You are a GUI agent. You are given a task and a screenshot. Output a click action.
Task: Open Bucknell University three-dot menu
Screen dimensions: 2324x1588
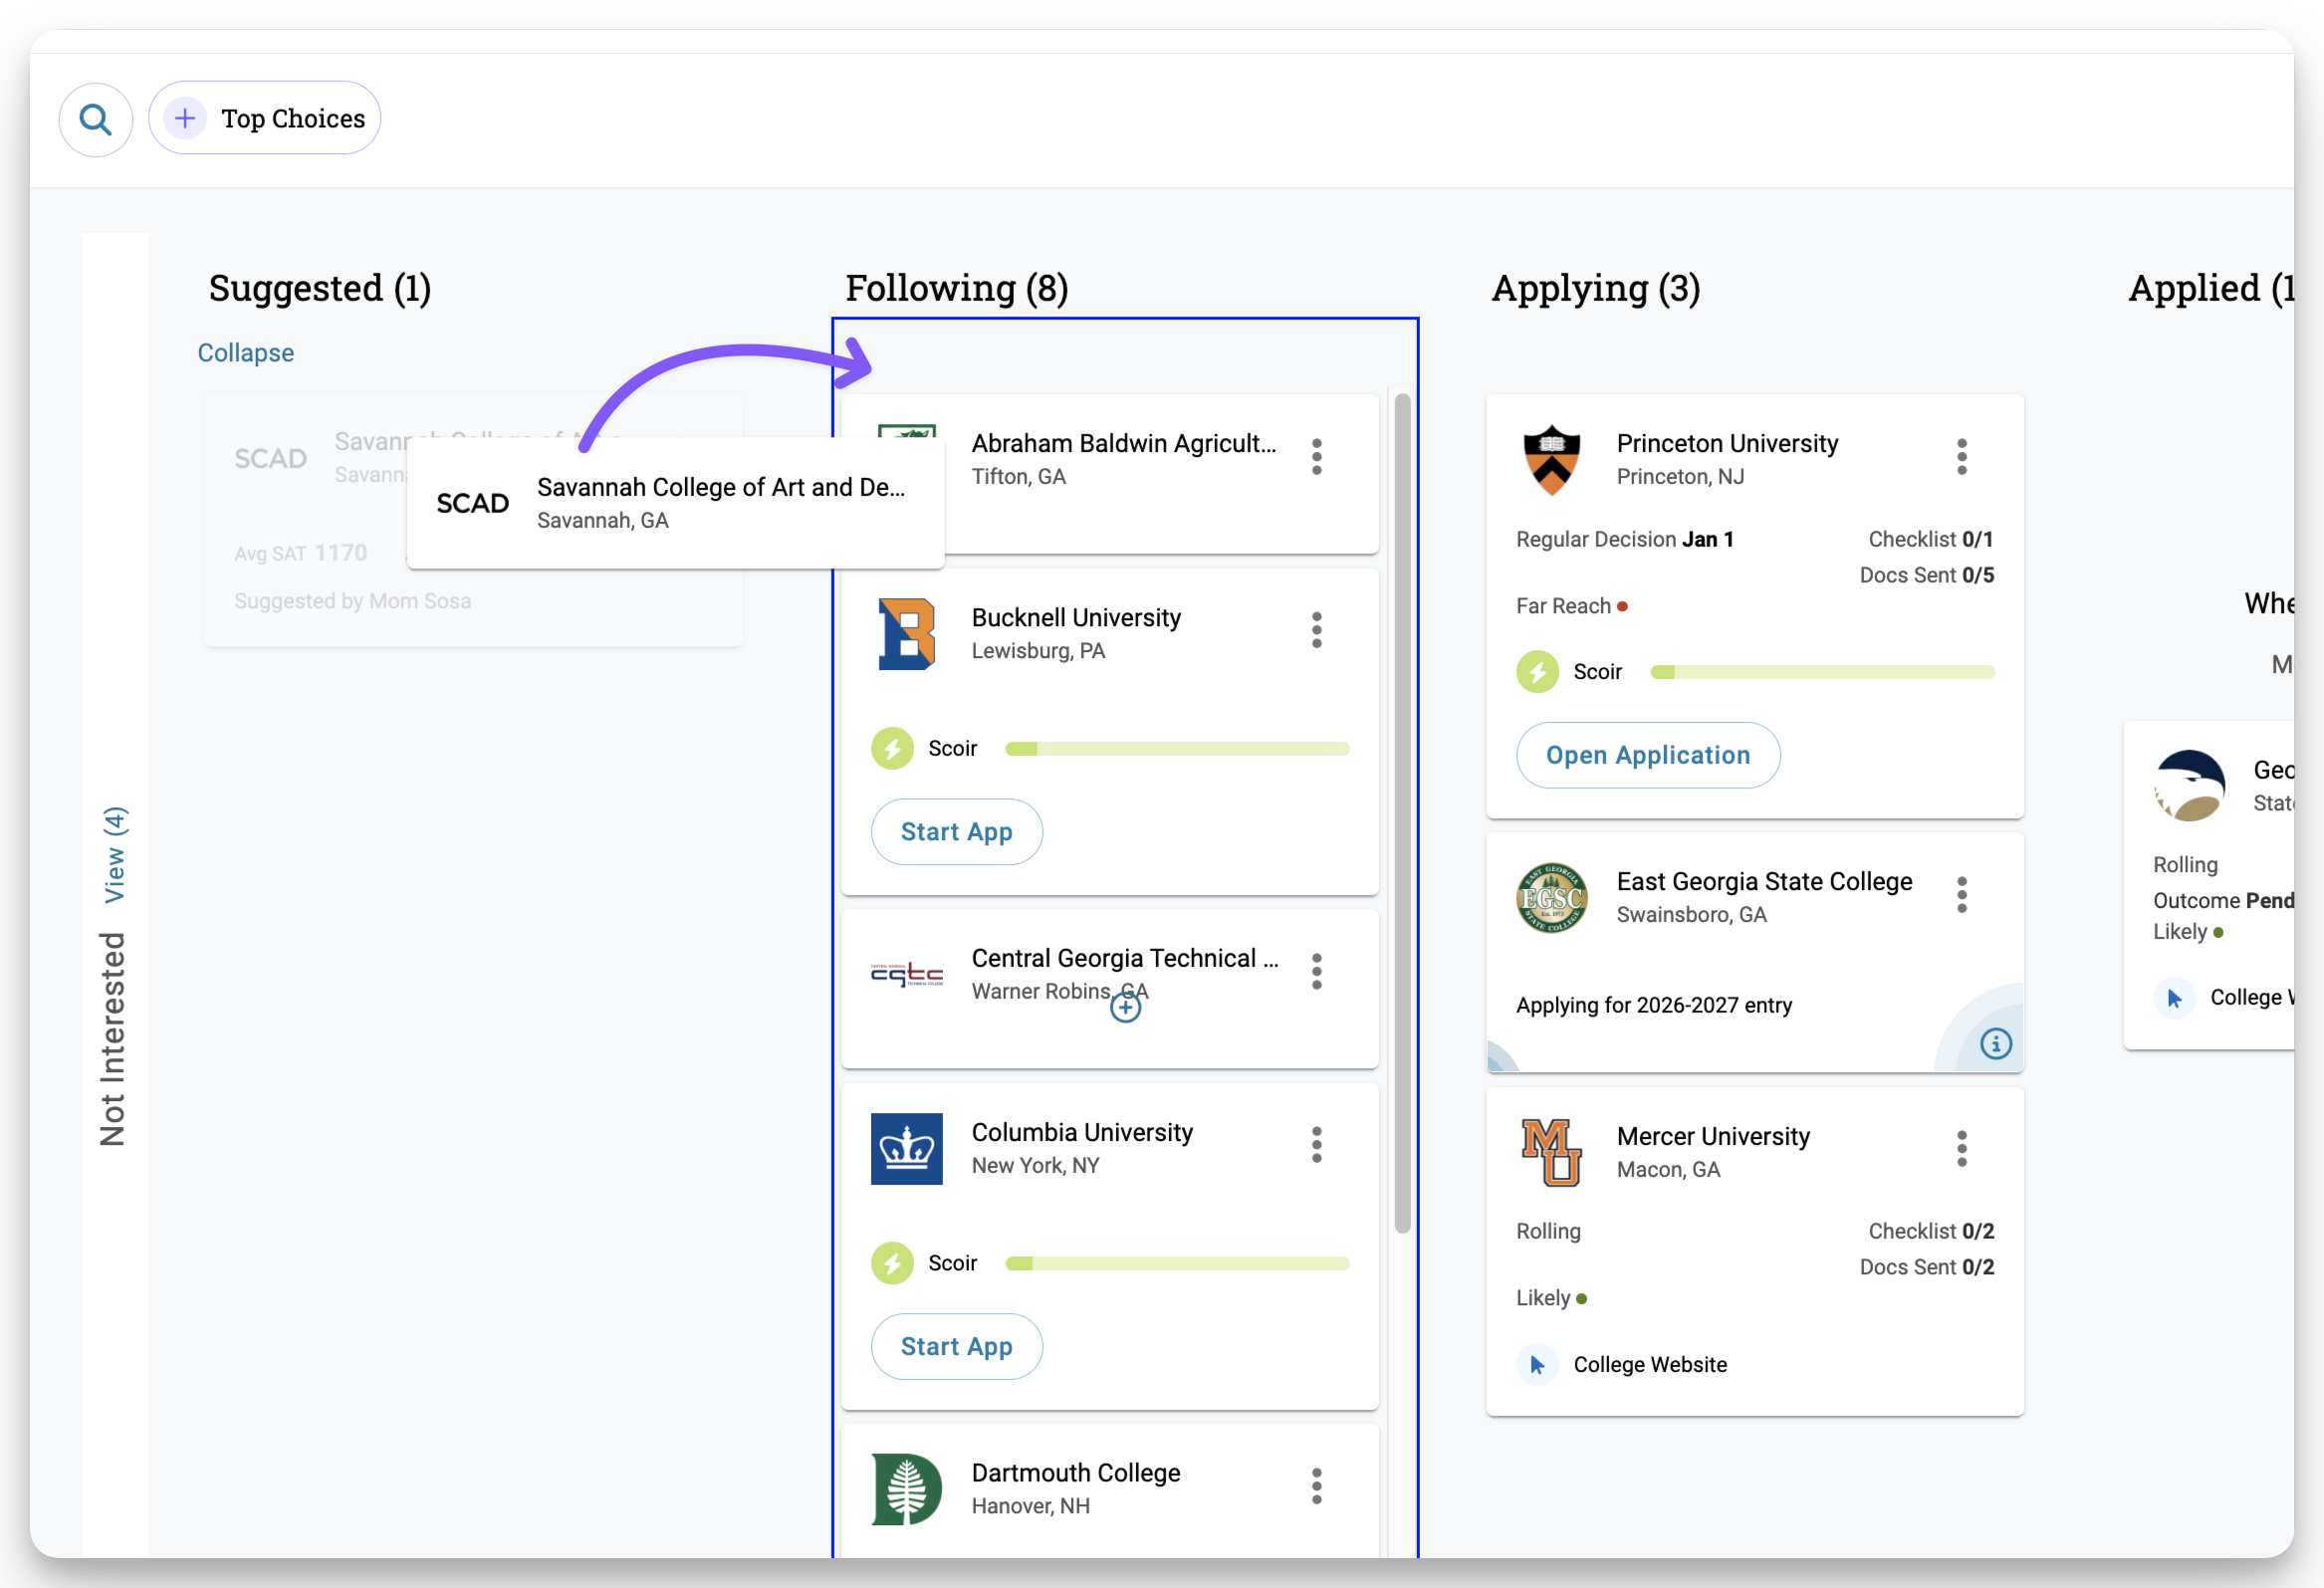tap(1317, 630)
